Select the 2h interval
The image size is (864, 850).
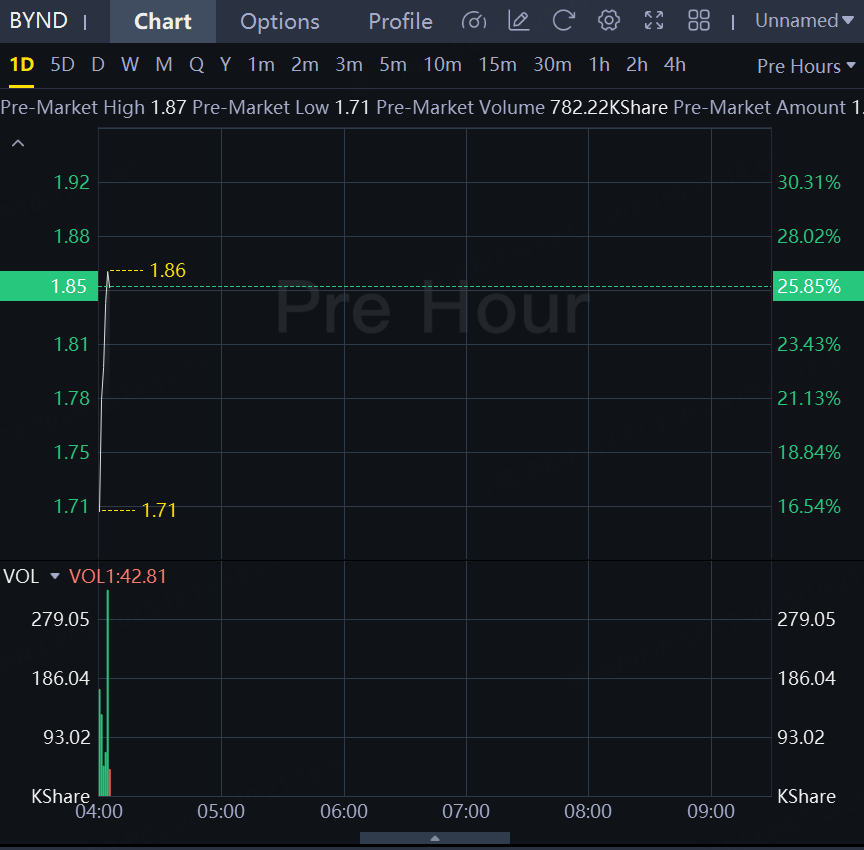click(x=636, y=65)
